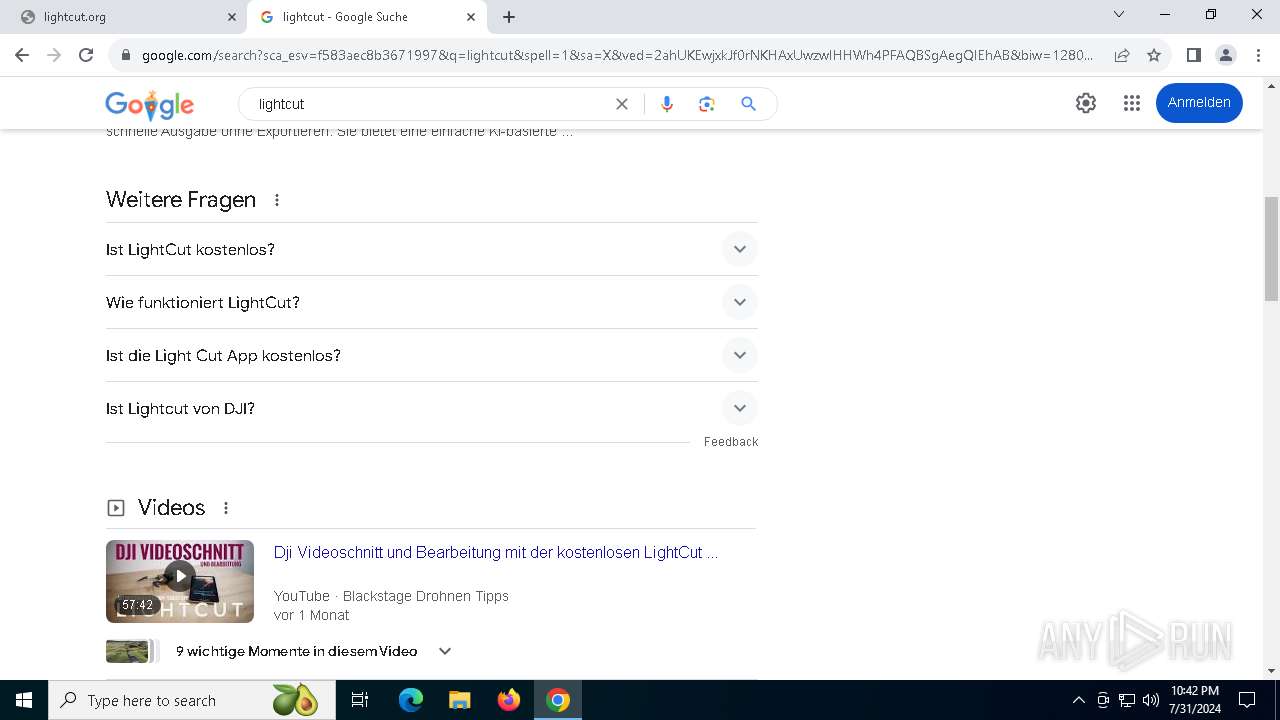Viewport: 1280px width, 720px height.
Task: Click the Google search box with lightcut
Action: [x=430, y=104]
